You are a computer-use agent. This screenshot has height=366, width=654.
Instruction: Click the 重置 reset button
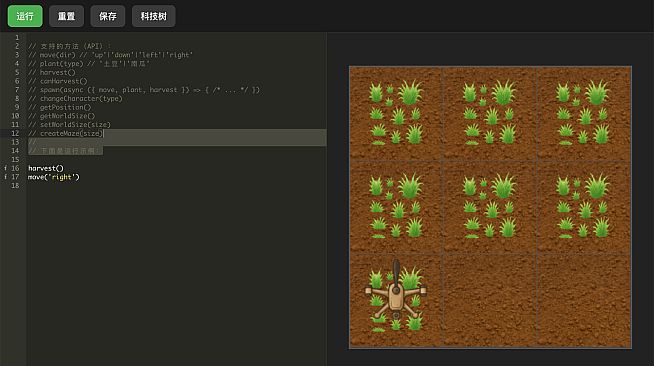coord(66,16)
